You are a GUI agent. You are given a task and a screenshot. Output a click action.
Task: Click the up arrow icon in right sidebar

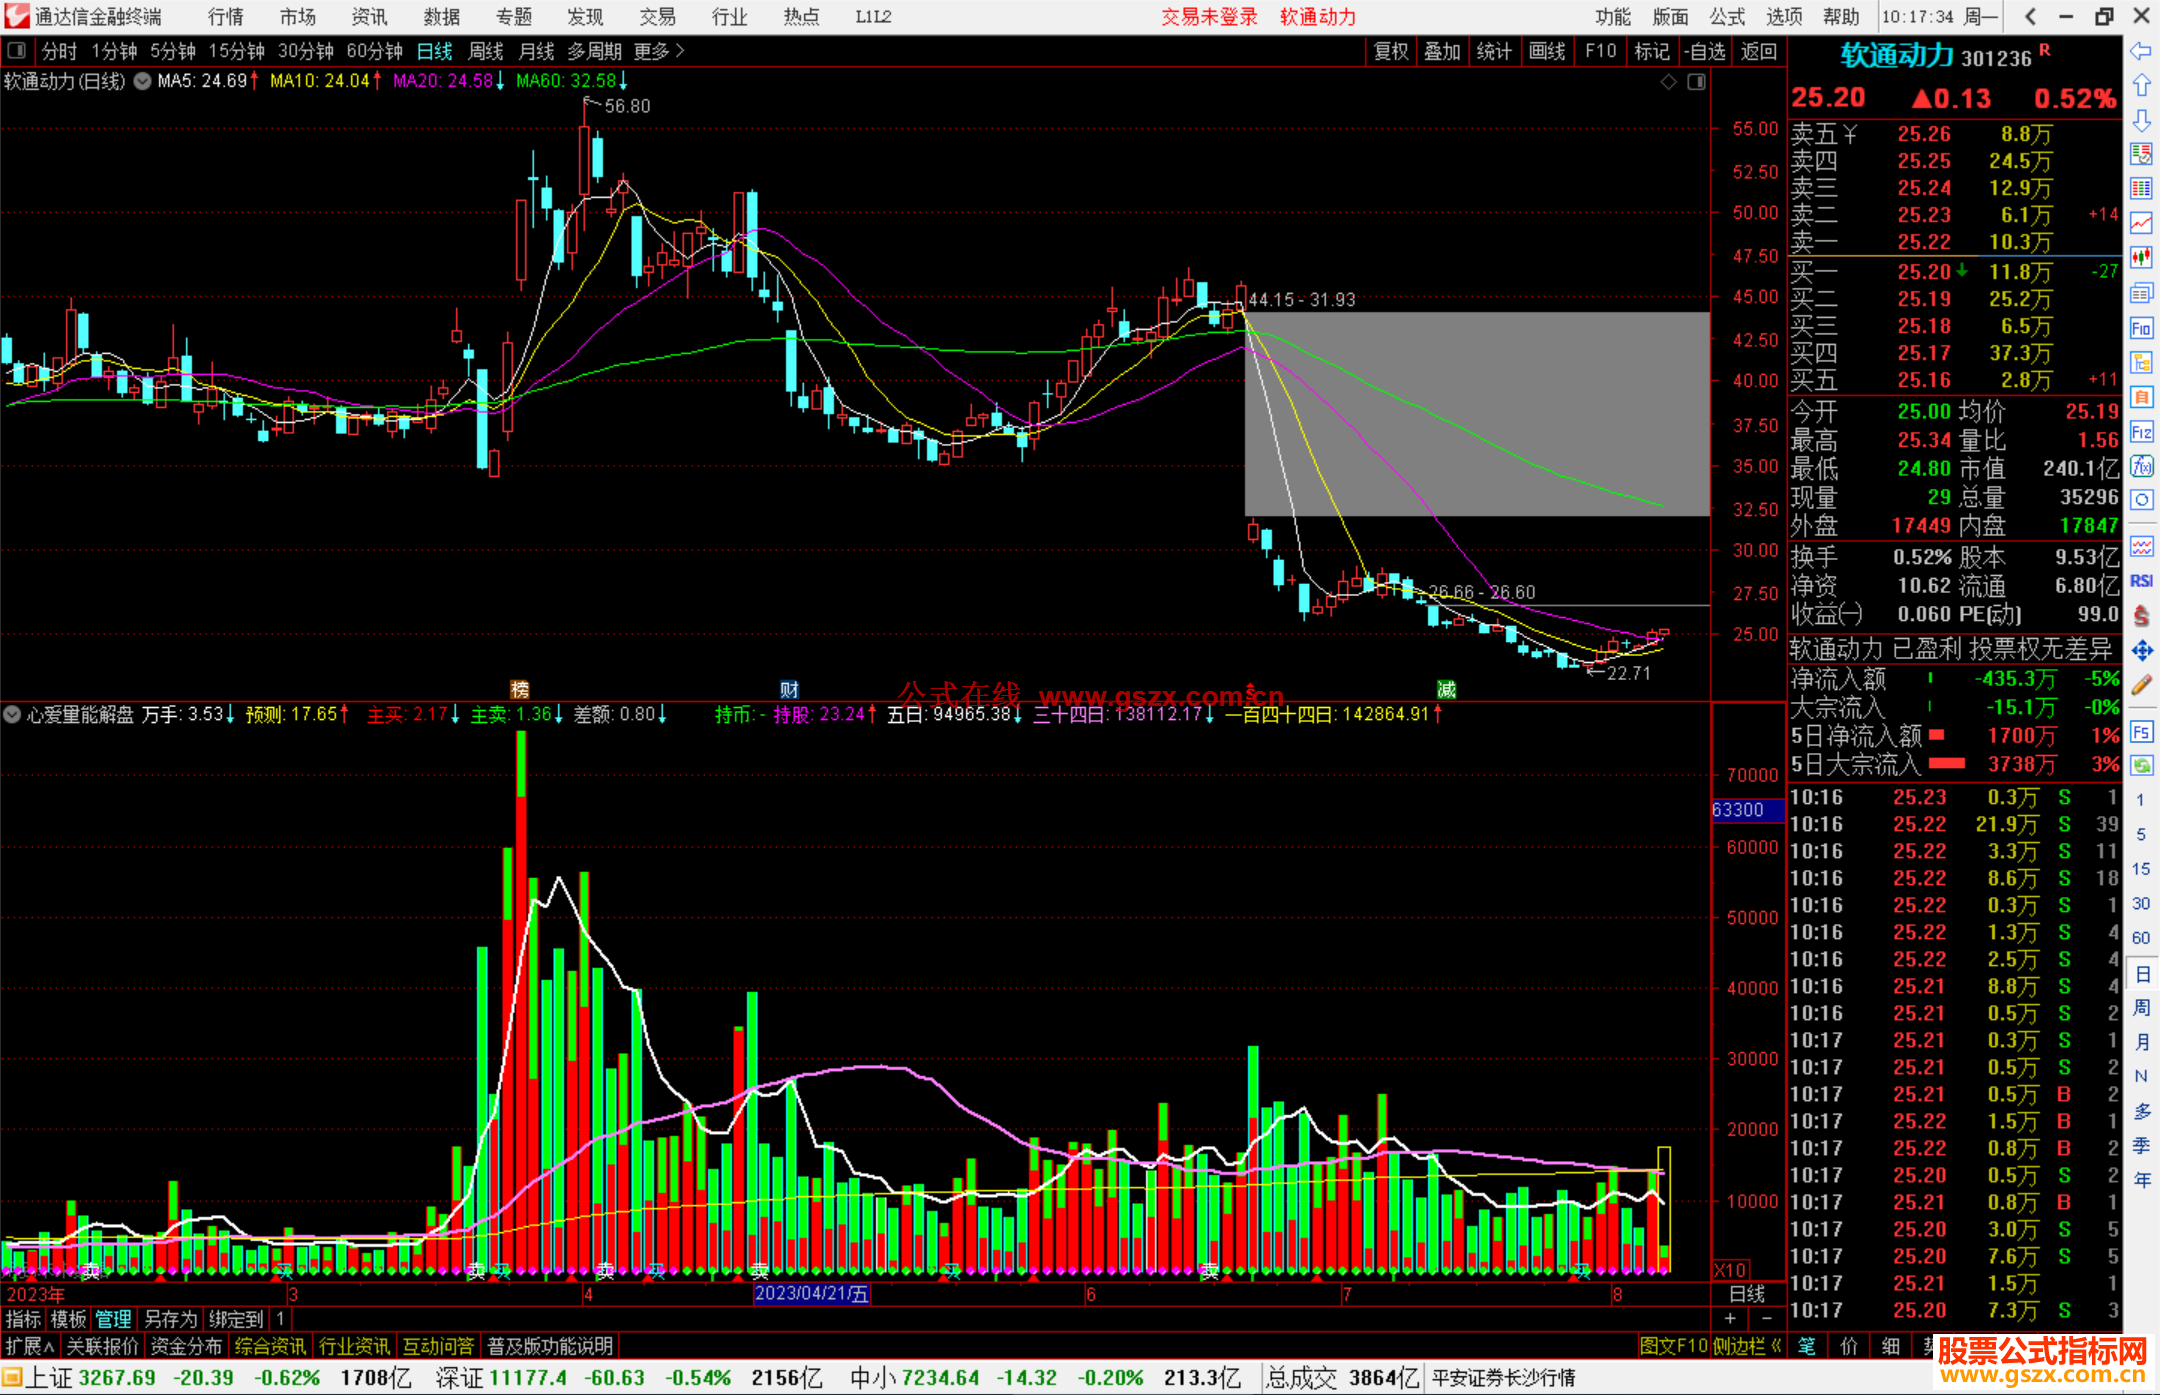click(x=2141, y=85)
